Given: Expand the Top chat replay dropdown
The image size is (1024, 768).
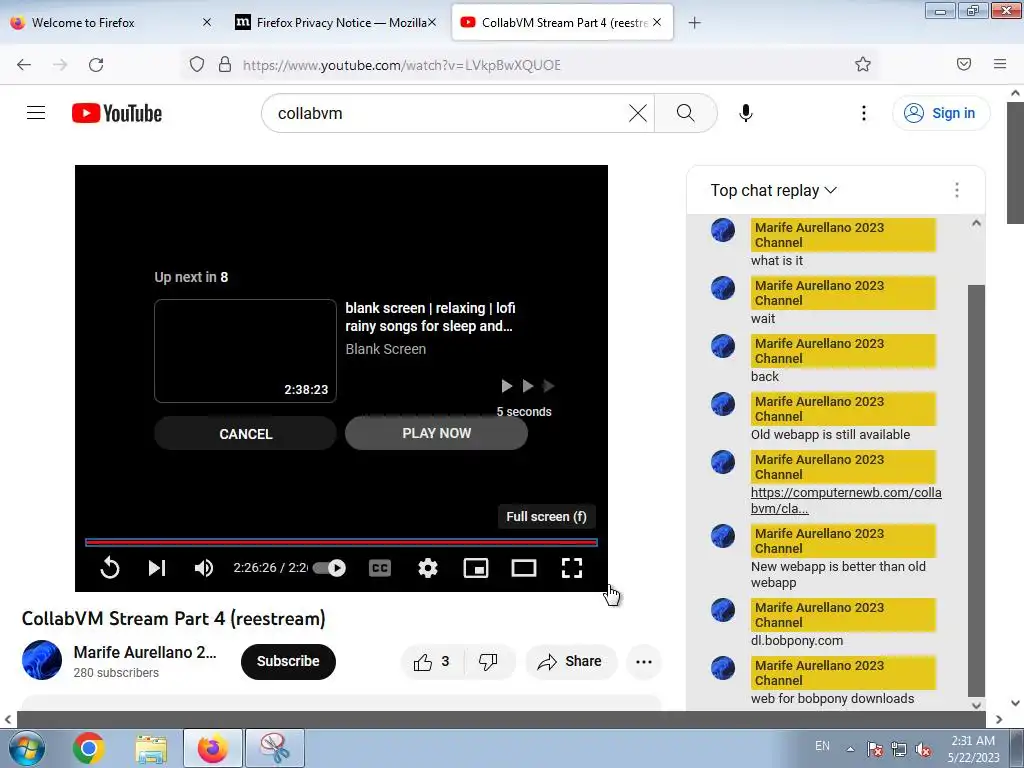Looking at the screenshot, I should [x=773, y=190].
